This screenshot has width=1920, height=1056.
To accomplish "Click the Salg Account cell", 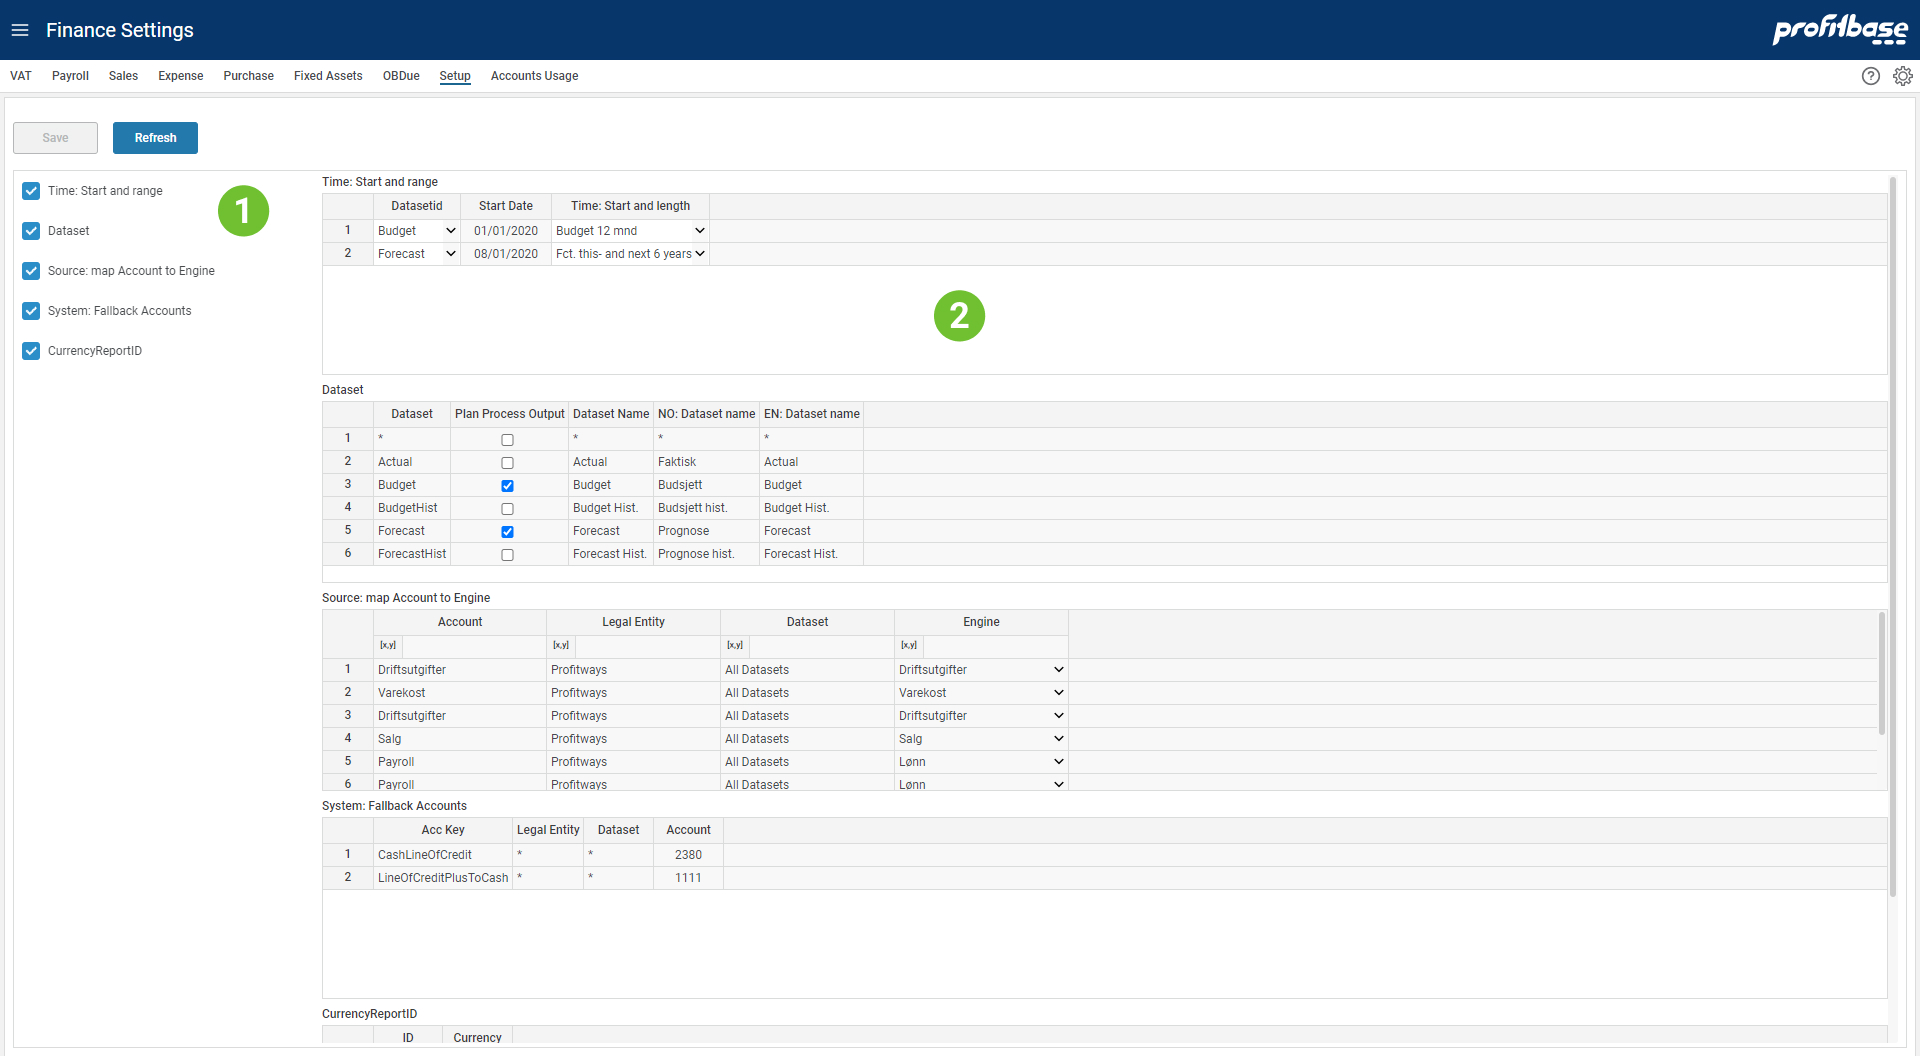I will (x=460, y=739).
